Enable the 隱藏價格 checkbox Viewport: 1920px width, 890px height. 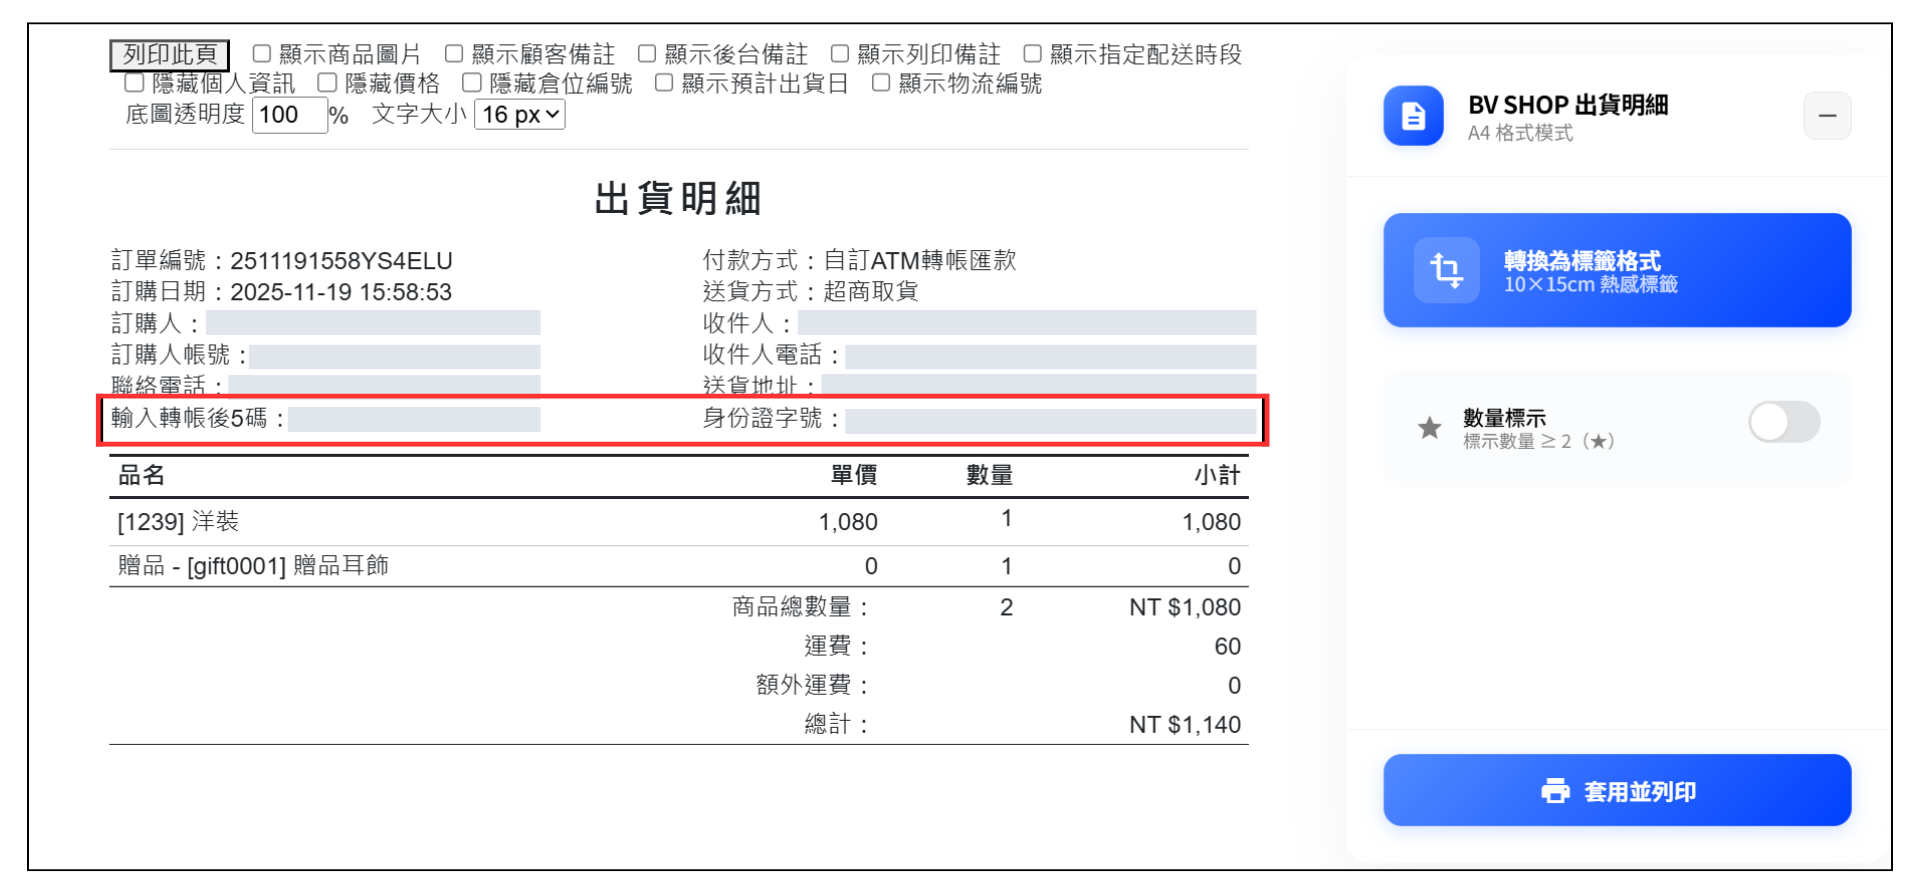pyautogui.click(x=327, y=83)
